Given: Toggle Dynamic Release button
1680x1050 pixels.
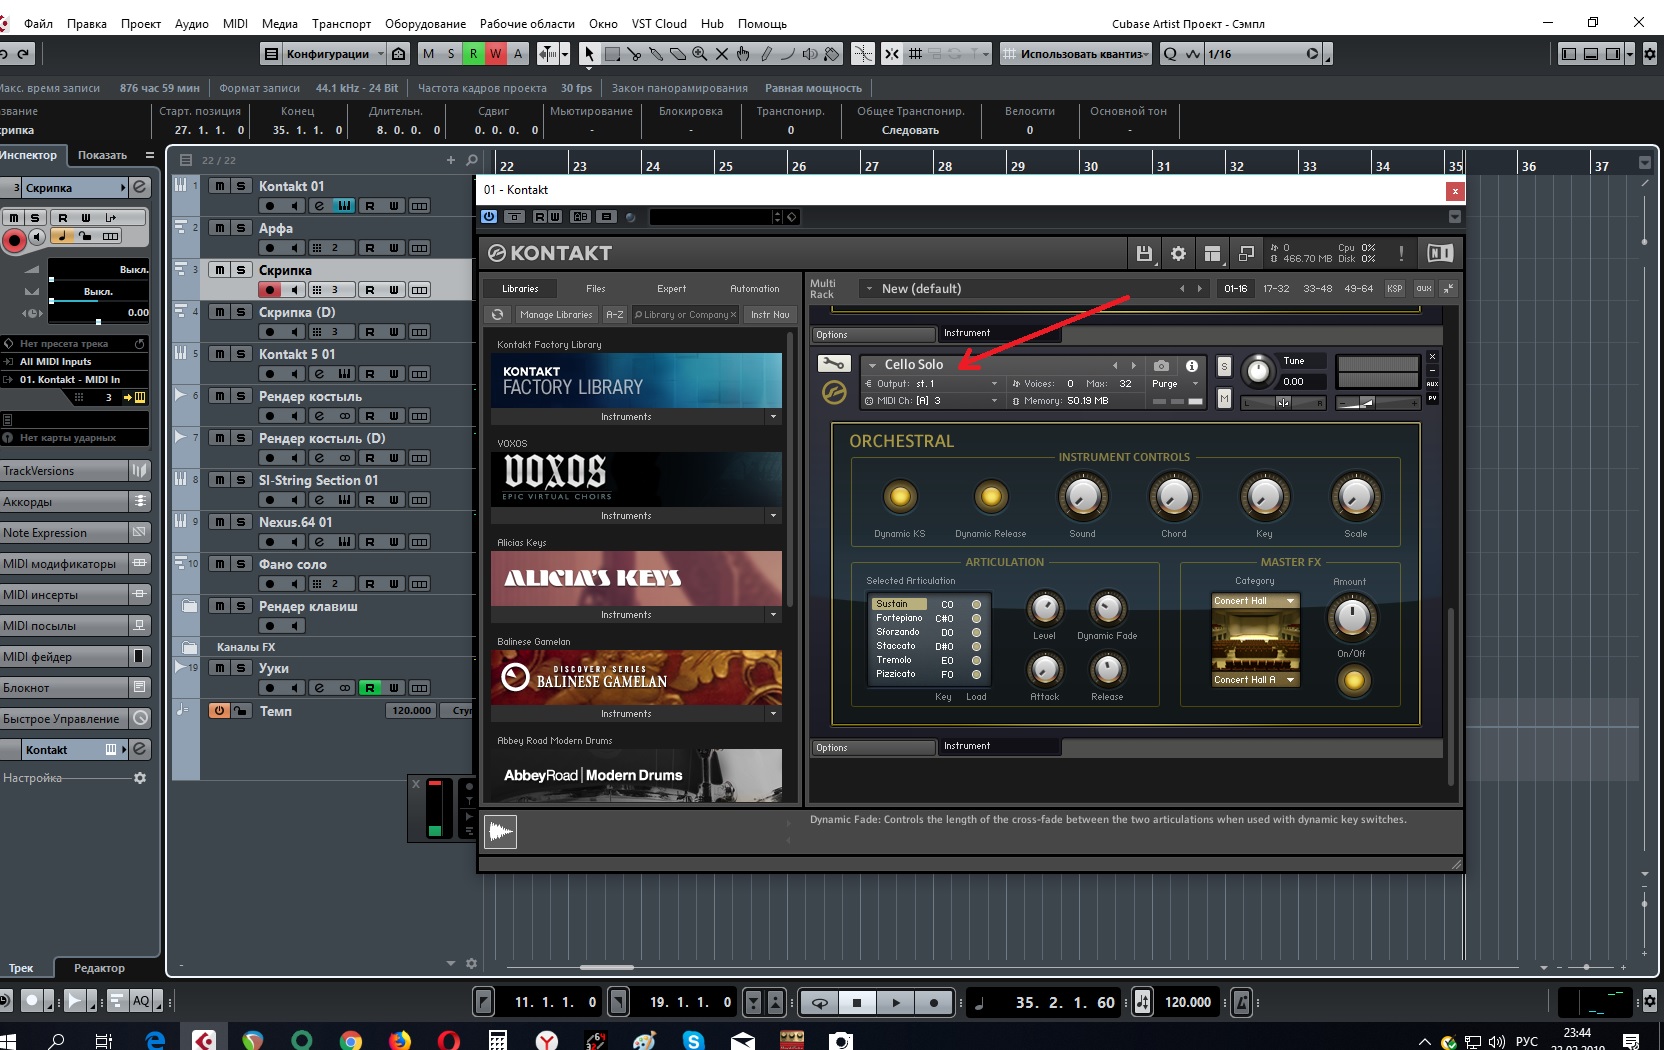Looking at the screenshot, I should coord(991,496).
